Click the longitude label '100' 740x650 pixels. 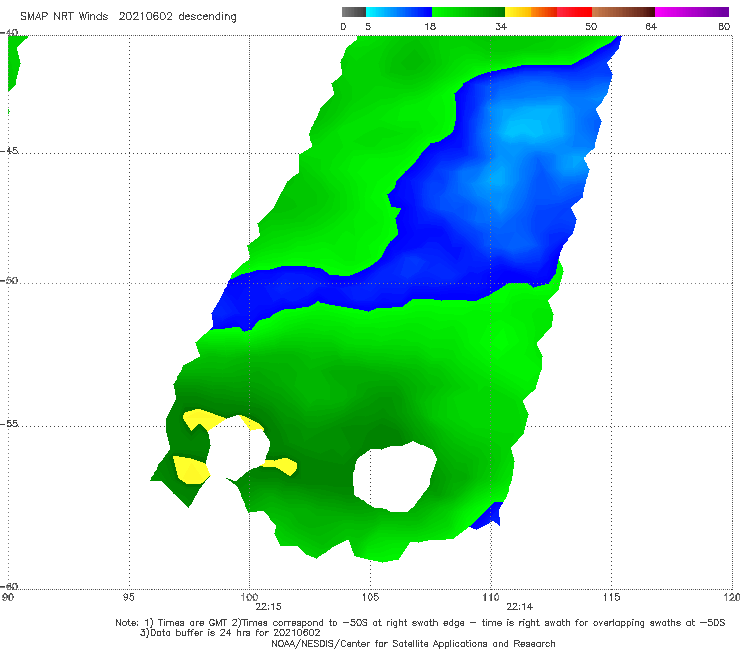point(249,597)
